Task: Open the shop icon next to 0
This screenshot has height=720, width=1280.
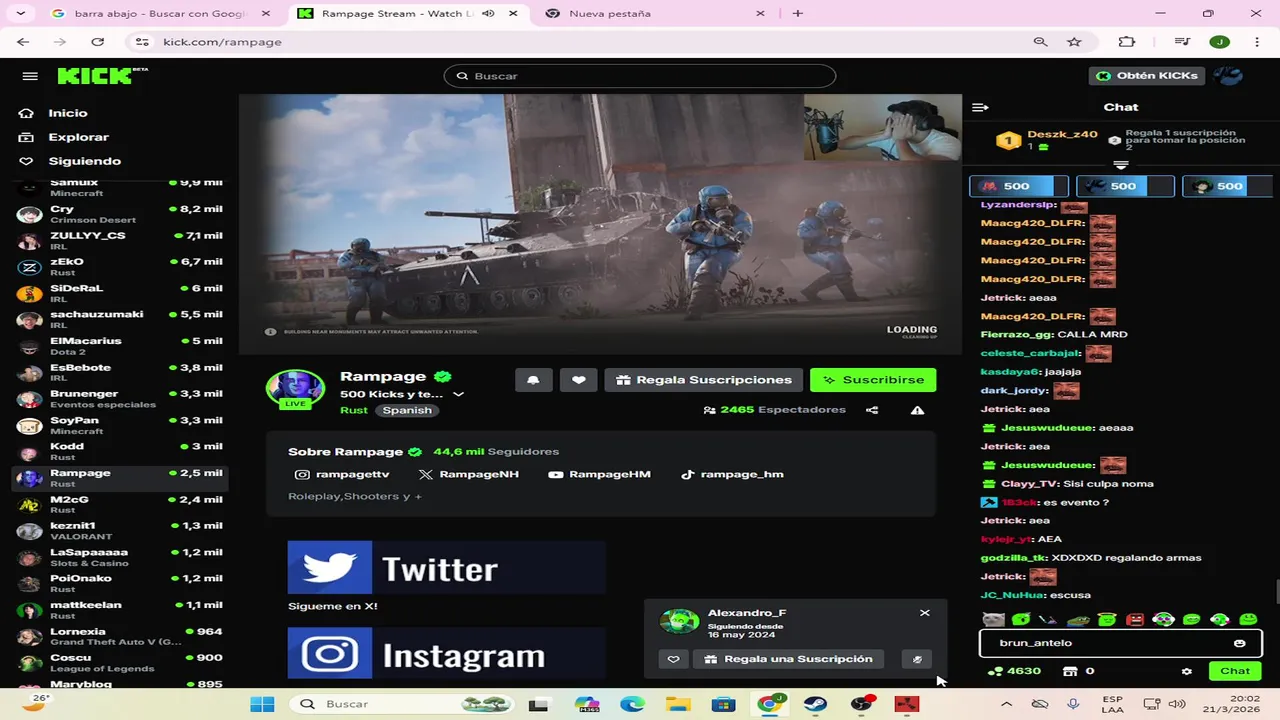Action: [x=1070, y=671]
